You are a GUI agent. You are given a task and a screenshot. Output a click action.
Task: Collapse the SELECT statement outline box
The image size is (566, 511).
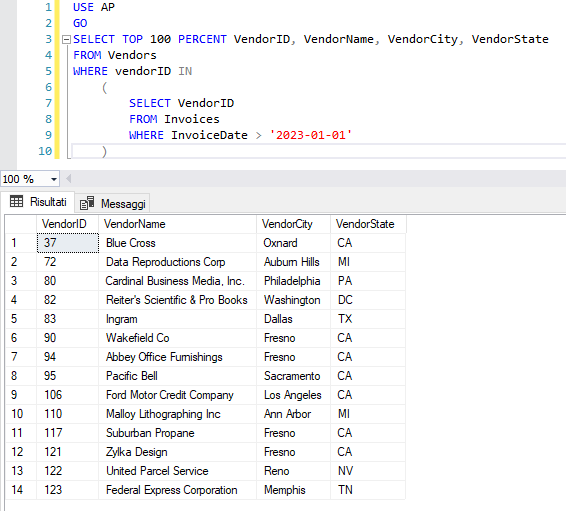pos(66,39)
